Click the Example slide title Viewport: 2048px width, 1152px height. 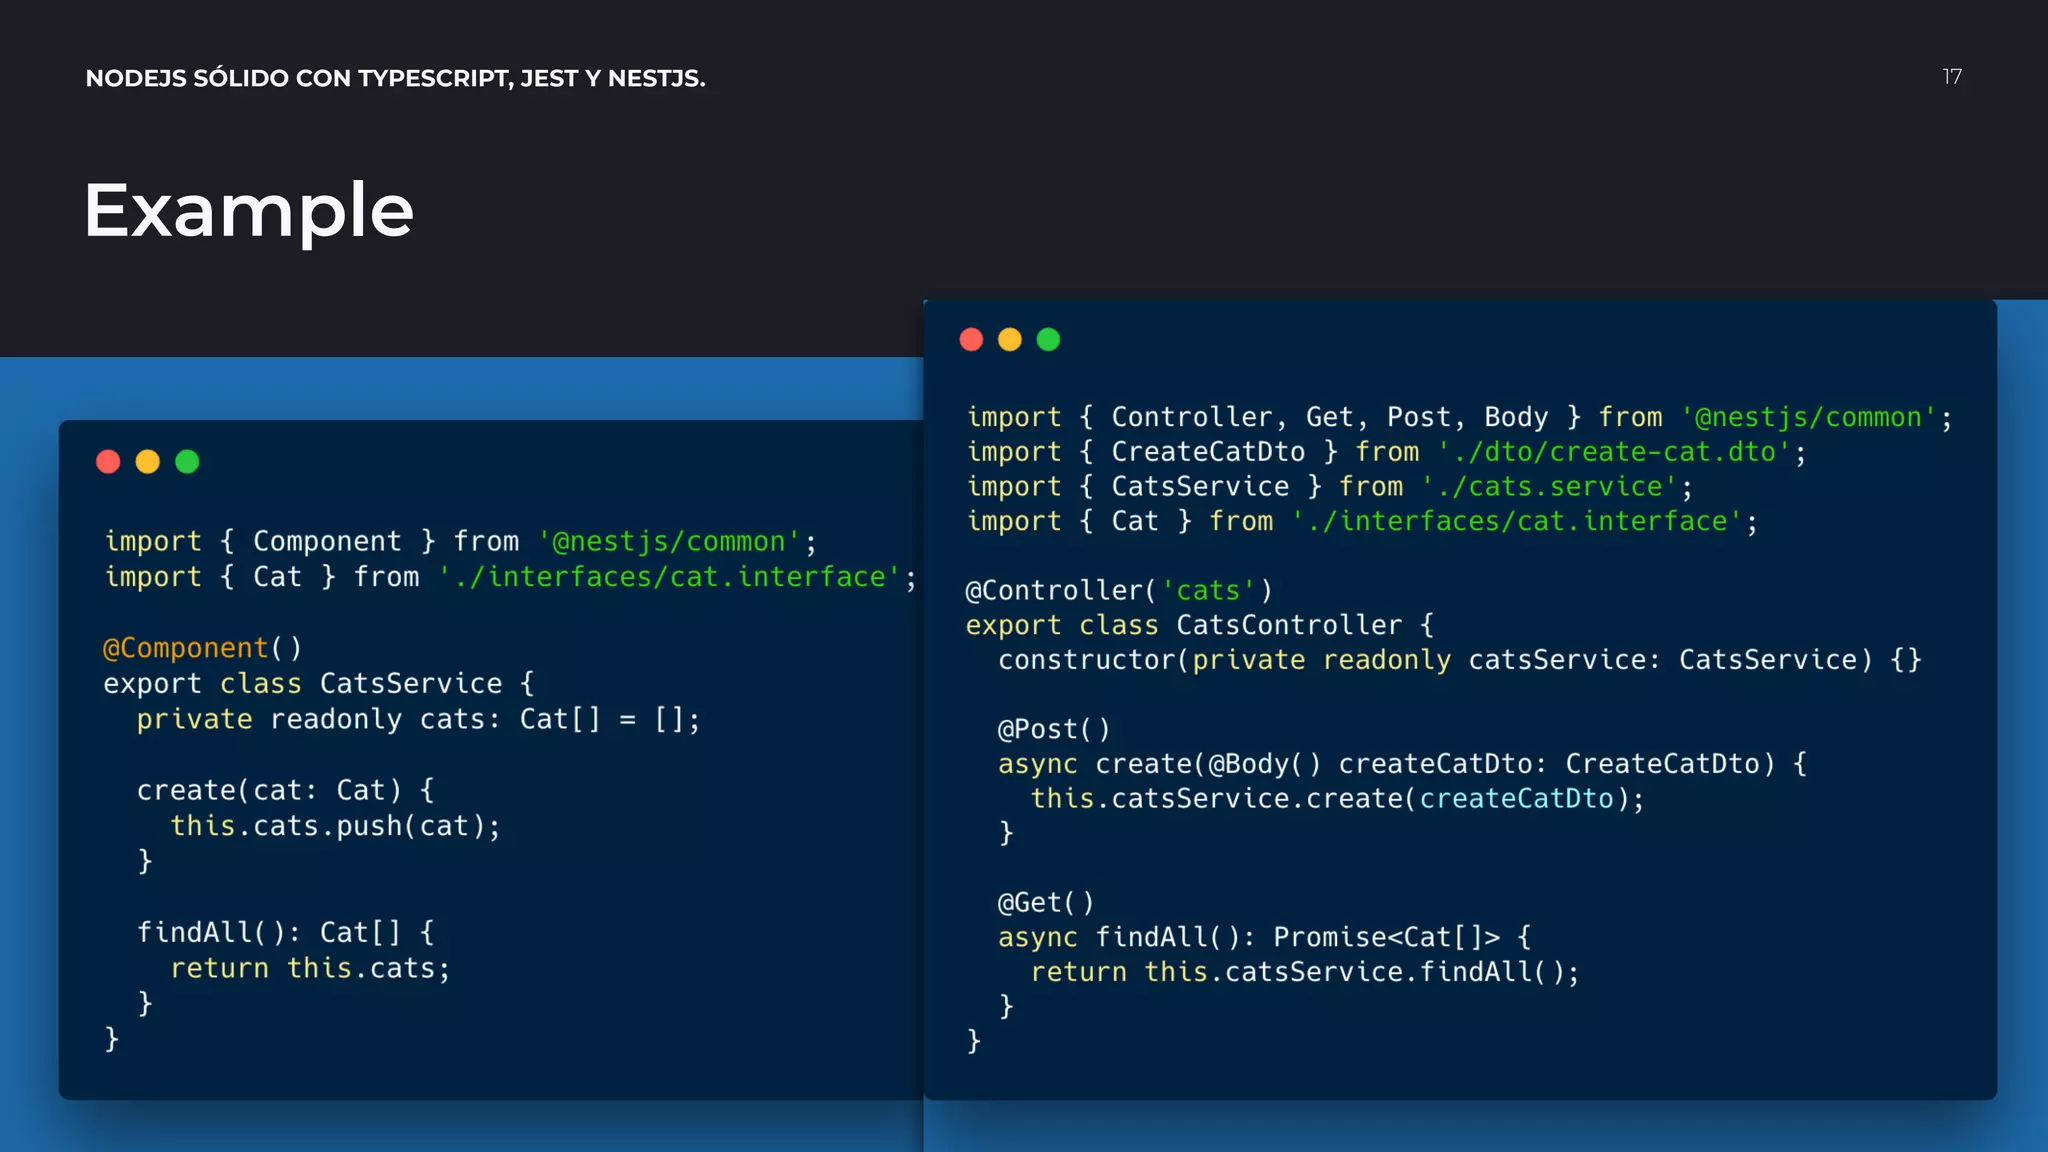pyautogui.click(x=248, y=211)
